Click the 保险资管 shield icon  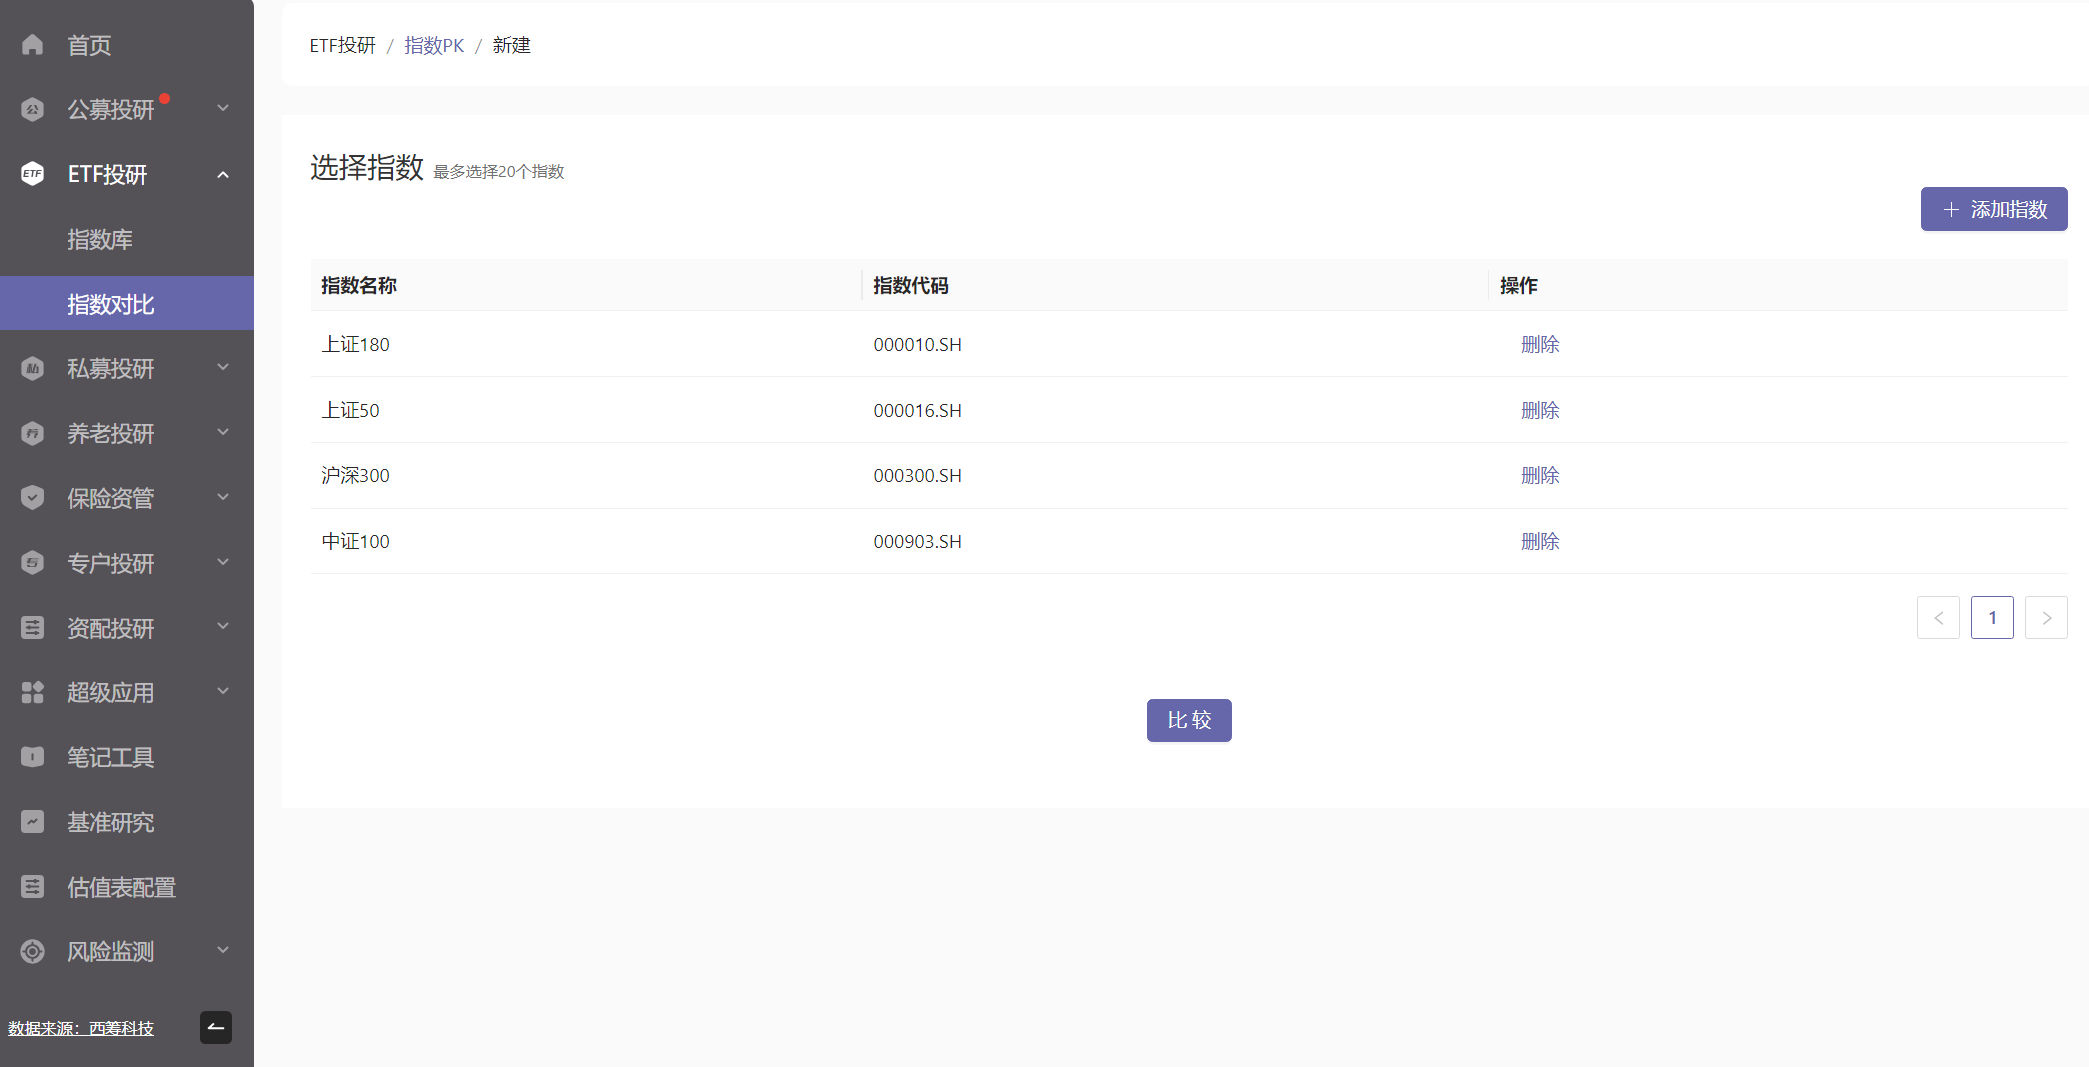pos(32,498)
